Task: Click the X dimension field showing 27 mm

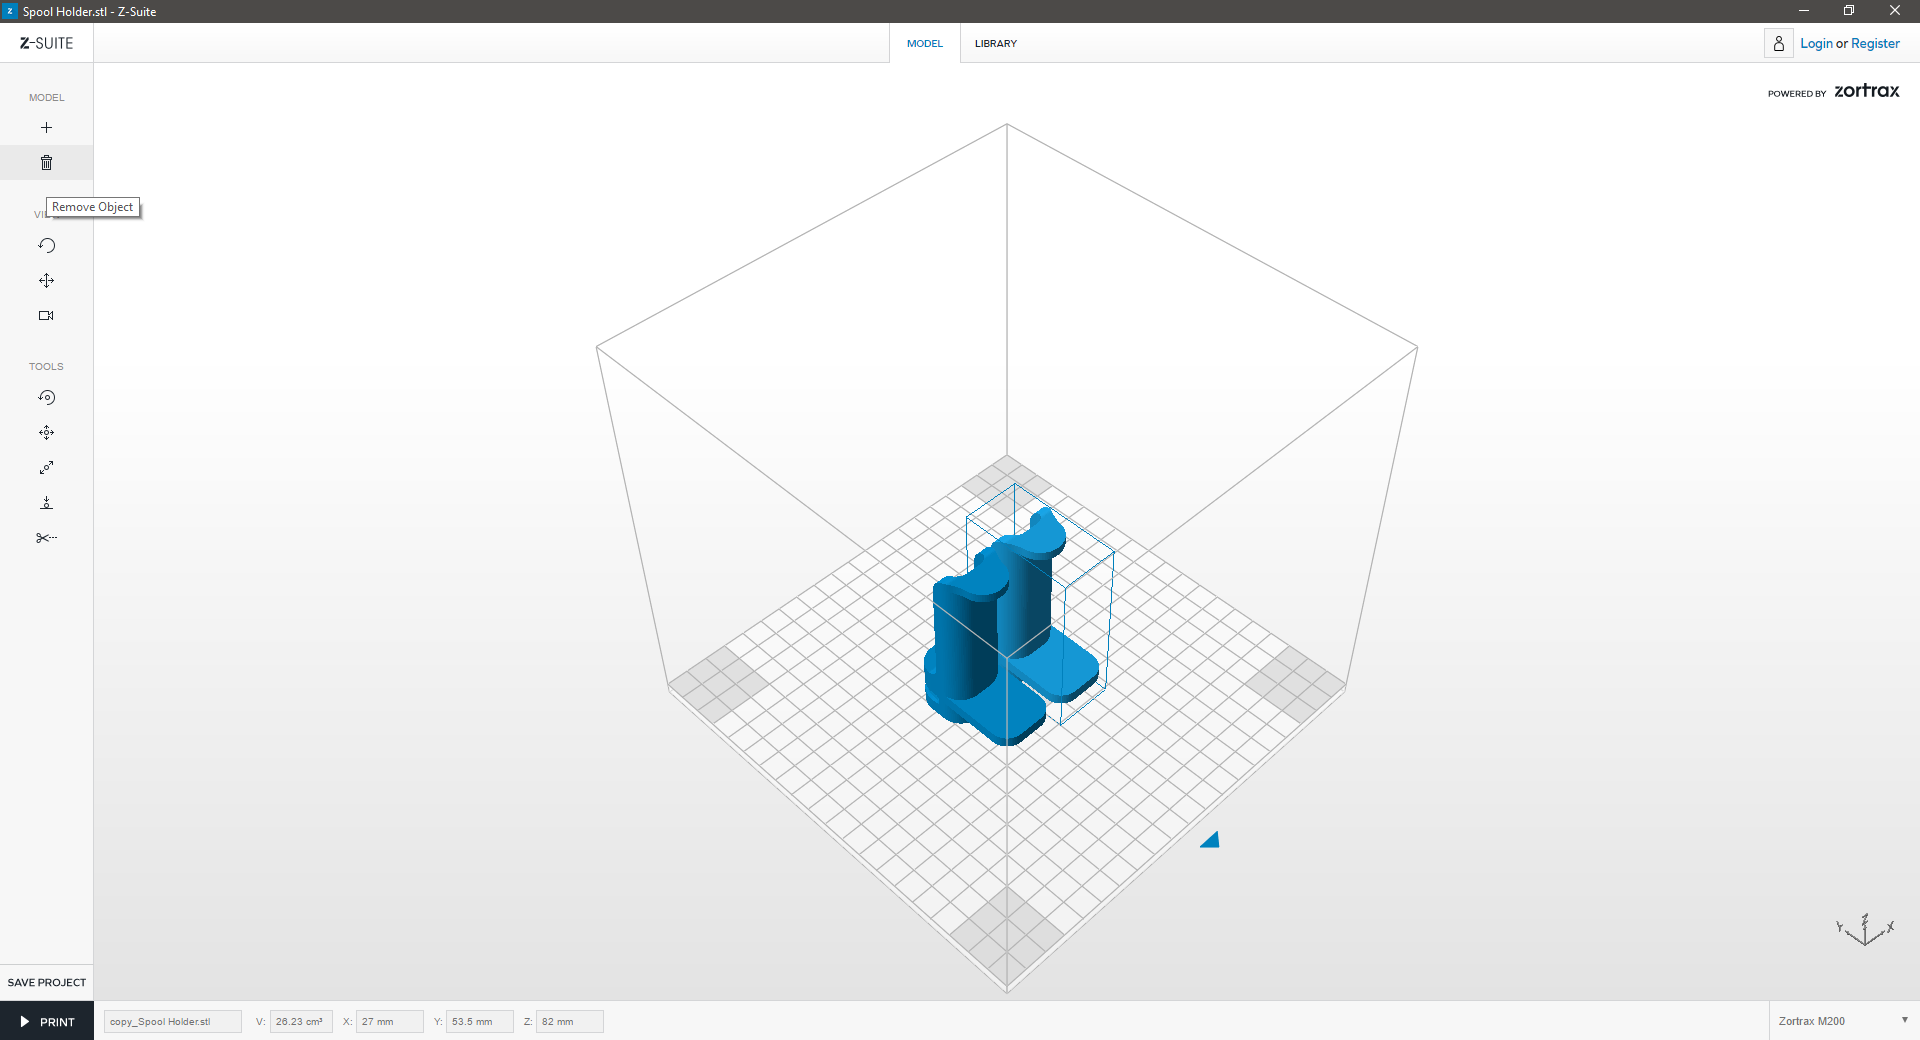Action: coord(389,1022)
